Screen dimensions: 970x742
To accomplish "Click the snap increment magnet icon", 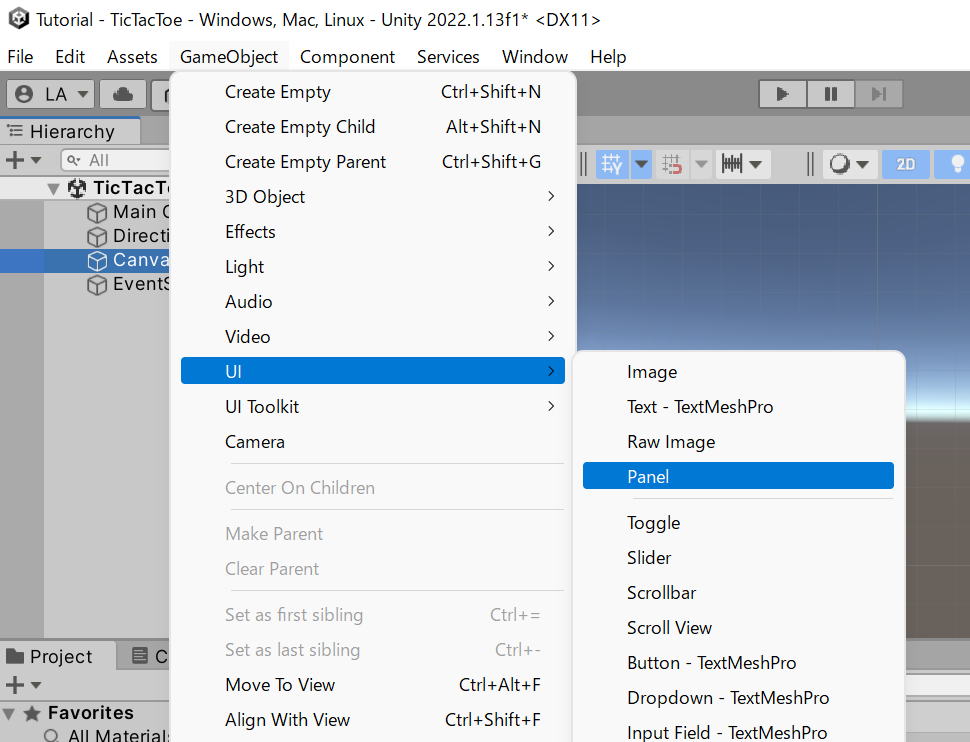I will 673,164.
